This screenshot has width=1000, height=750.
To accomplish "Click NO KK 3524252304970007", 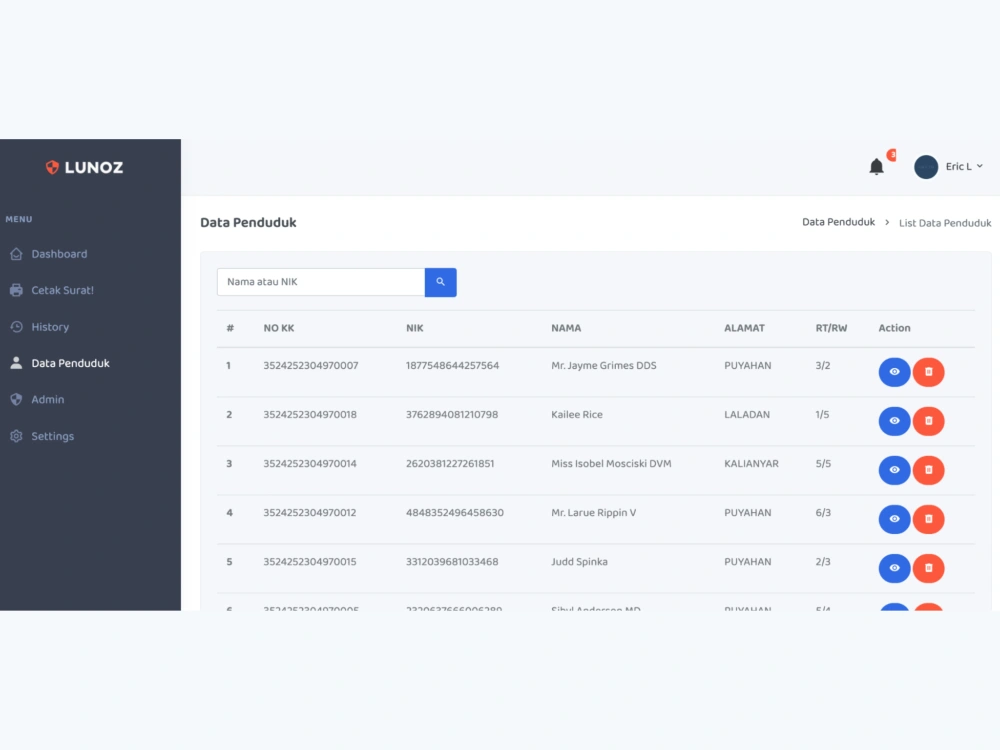I will (311, 366).
